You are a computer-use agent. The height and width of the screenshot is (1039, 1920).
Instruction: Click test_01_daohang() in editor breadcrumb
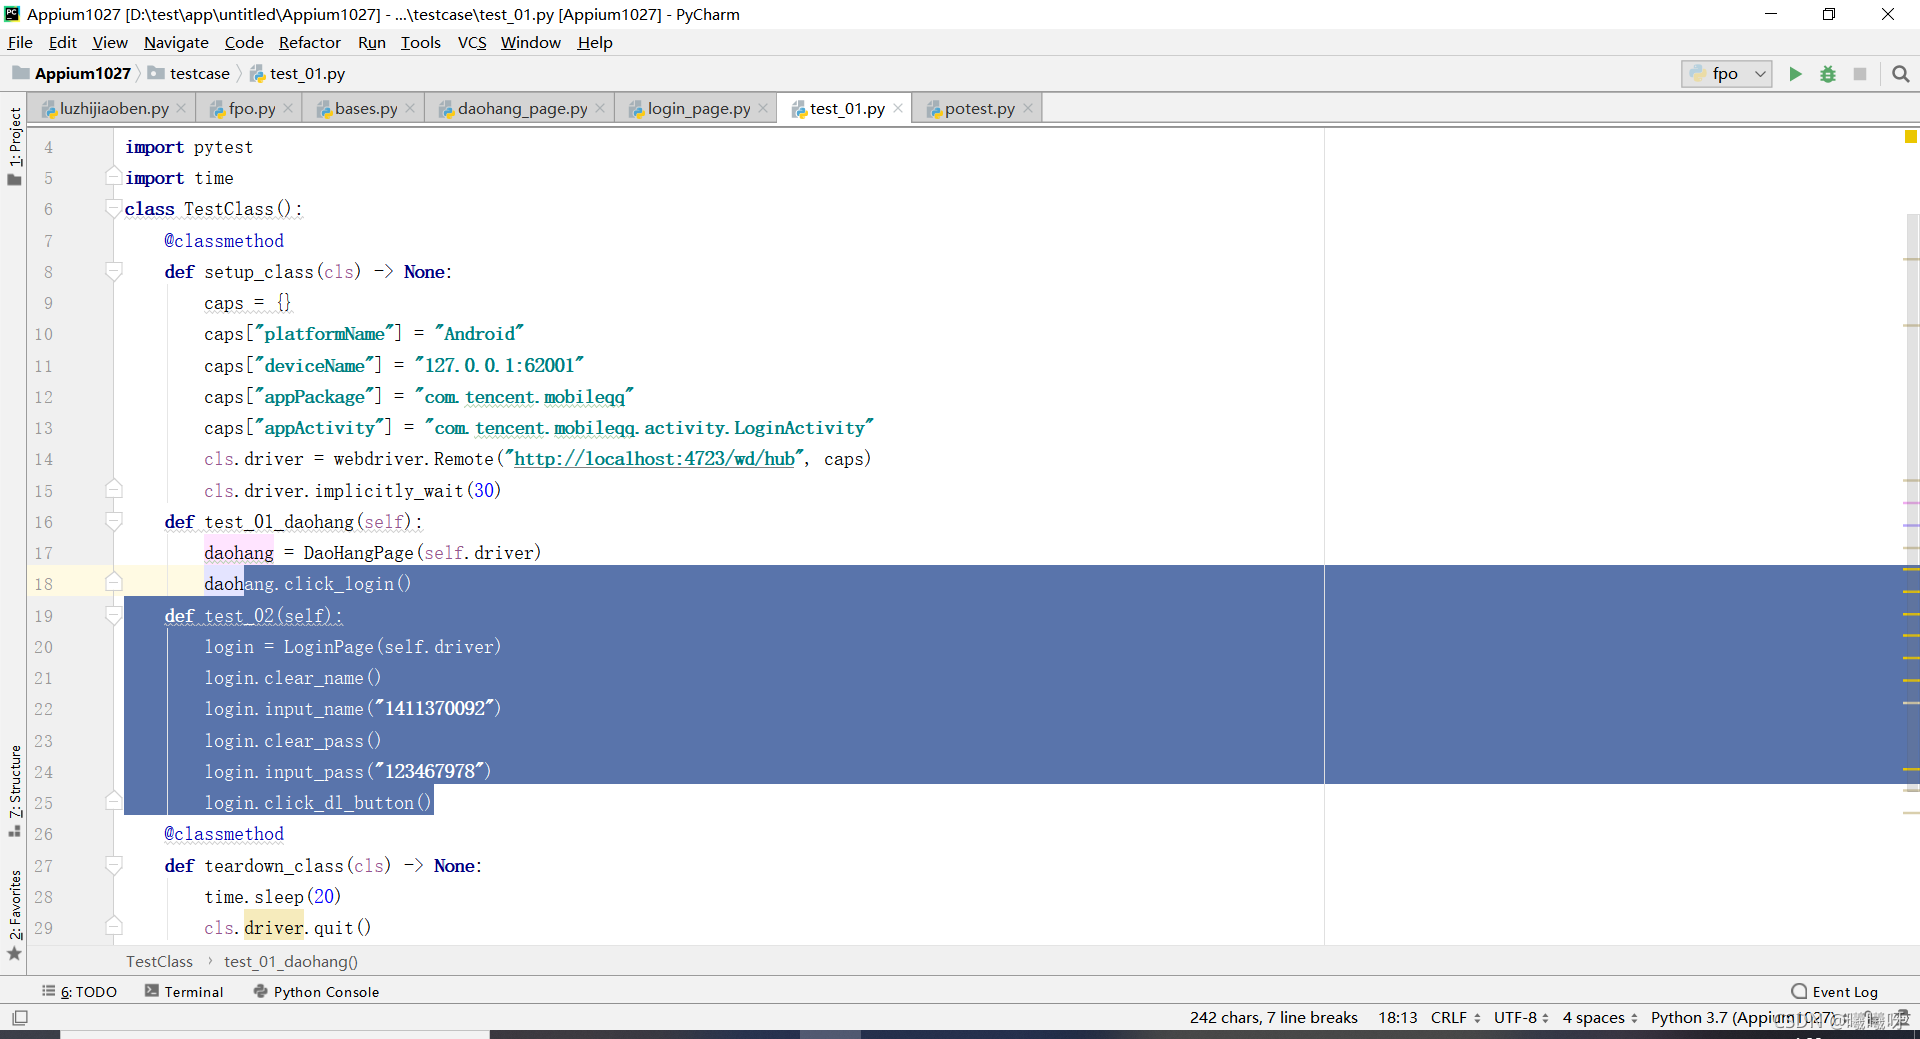(x=291, y=961)
